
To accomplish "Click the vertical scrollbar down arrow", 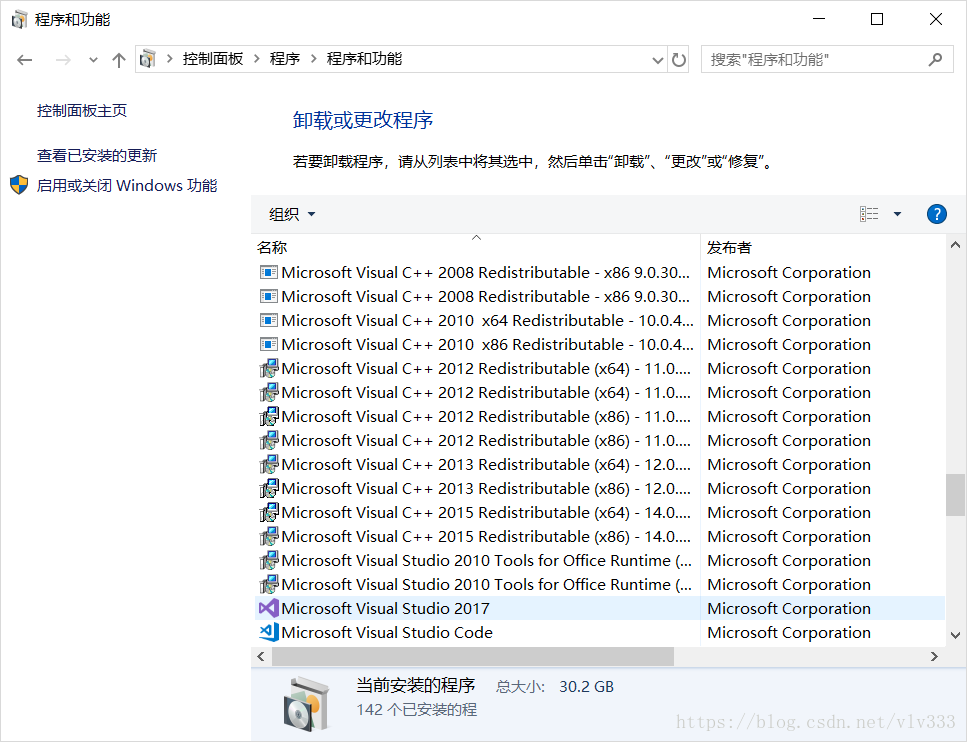I will click(x=955, y=635).
